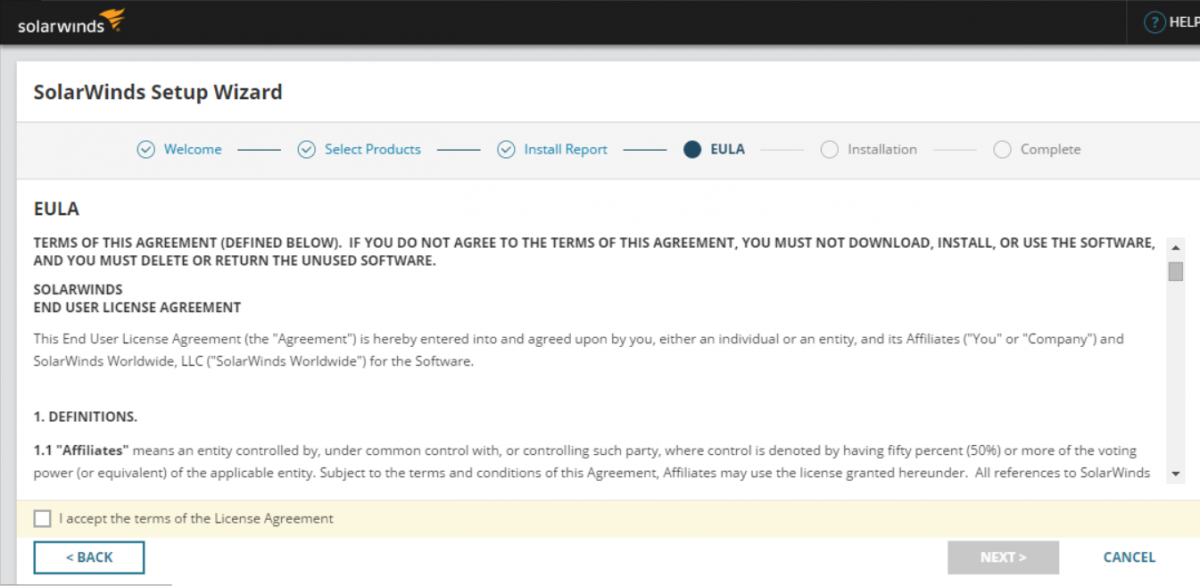Go to the Welcome step label
This screenshot has width=1200, height=586.
(193, 150)
